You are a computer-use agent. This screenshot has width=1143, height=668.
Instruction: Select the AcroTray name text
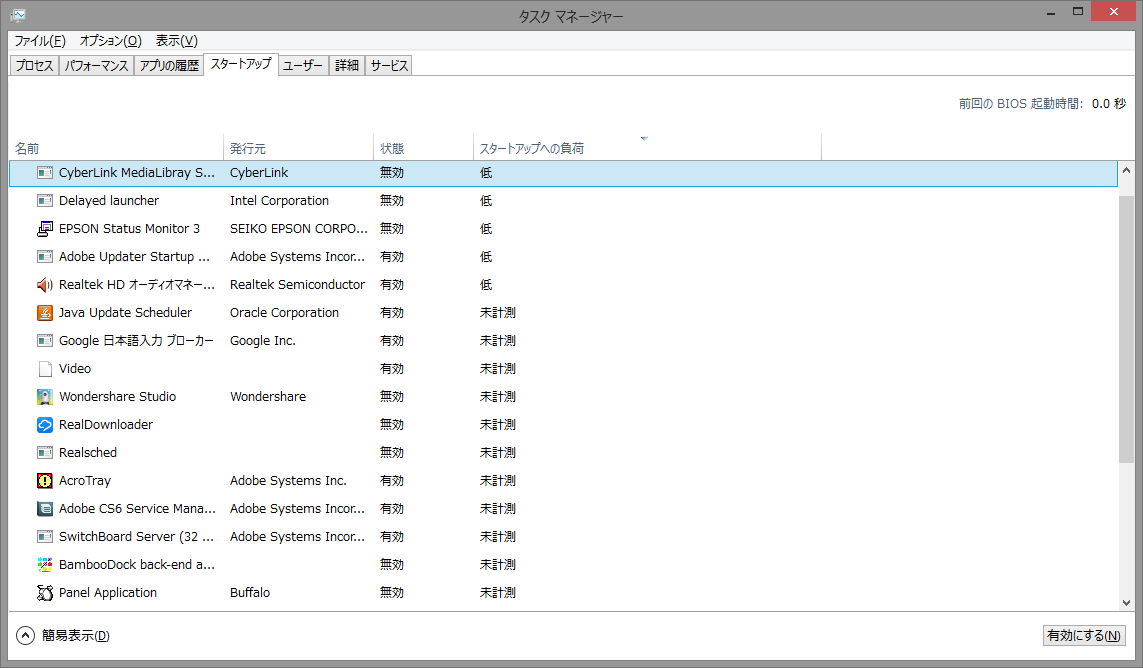[x=85, y=481]
